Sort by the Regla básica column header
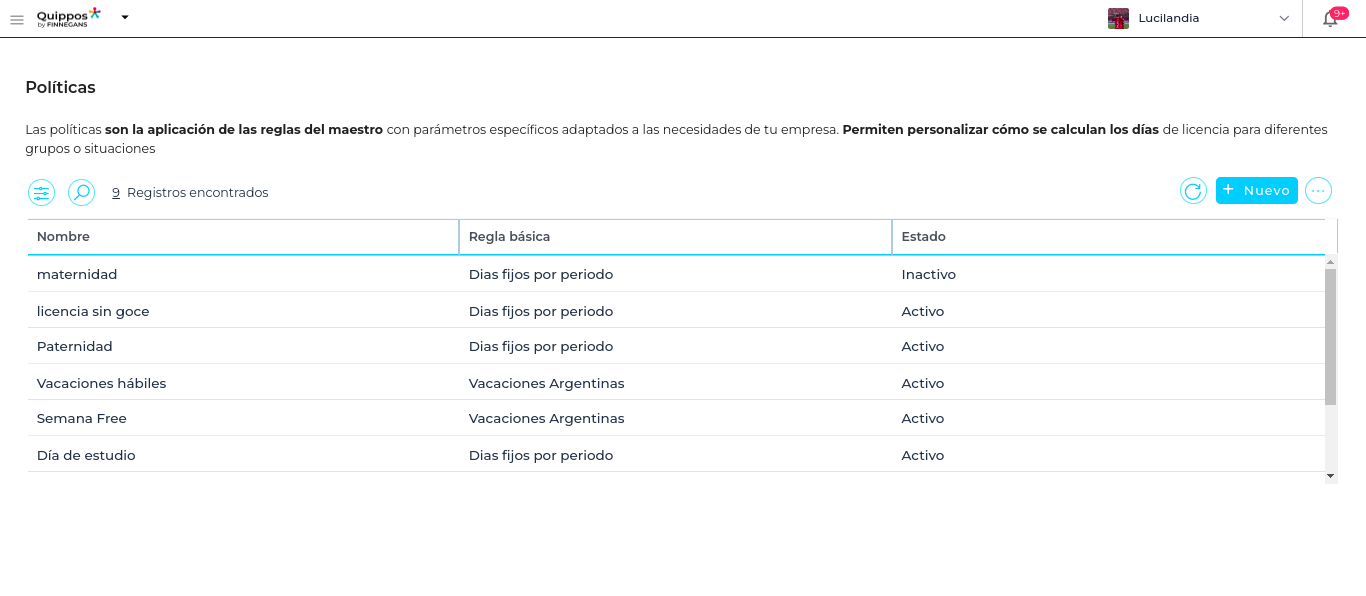The width and height of the screenshot is (1366, 596). pos(509,237)
